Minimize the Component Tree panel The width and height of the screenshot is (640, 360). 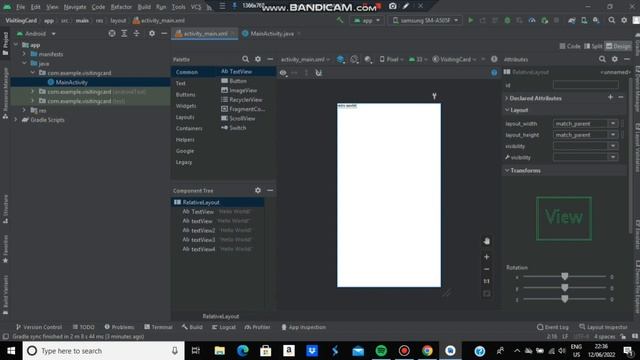coord(270,190)
